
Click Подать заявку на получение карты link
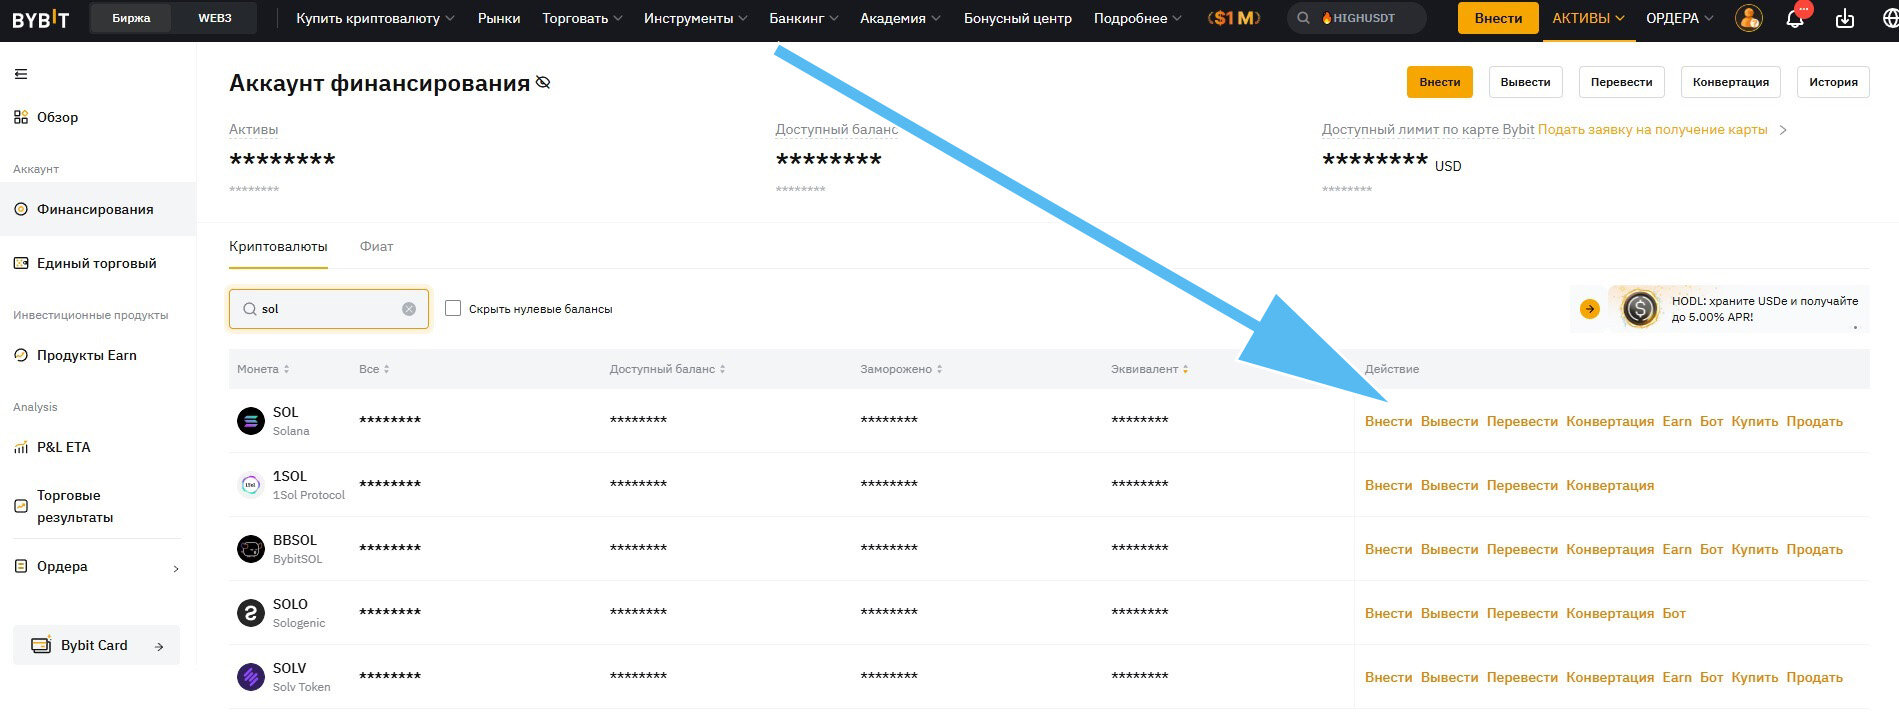(x=1652, y=129)
